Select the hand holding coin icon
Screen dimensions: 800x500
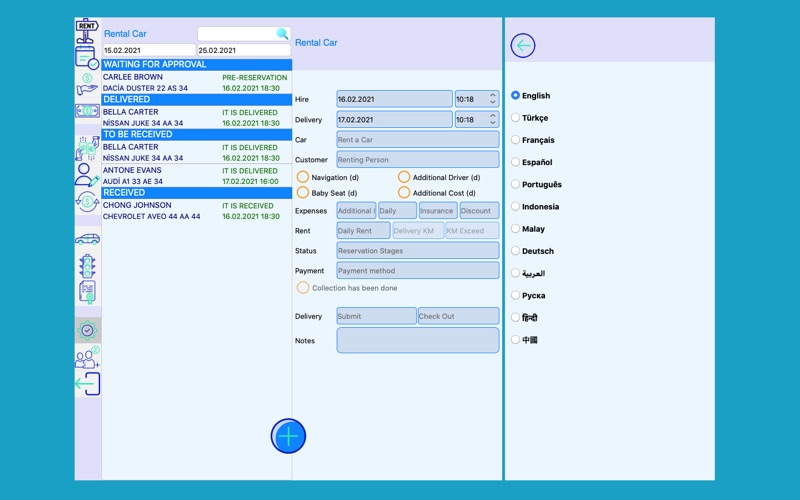(87, 85)
